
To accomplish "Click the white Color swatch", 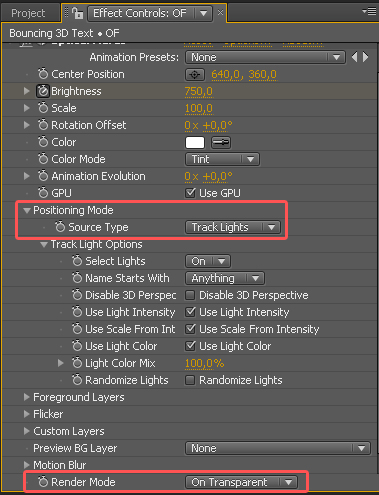I will pyautogui.click(x=195, y=143).
